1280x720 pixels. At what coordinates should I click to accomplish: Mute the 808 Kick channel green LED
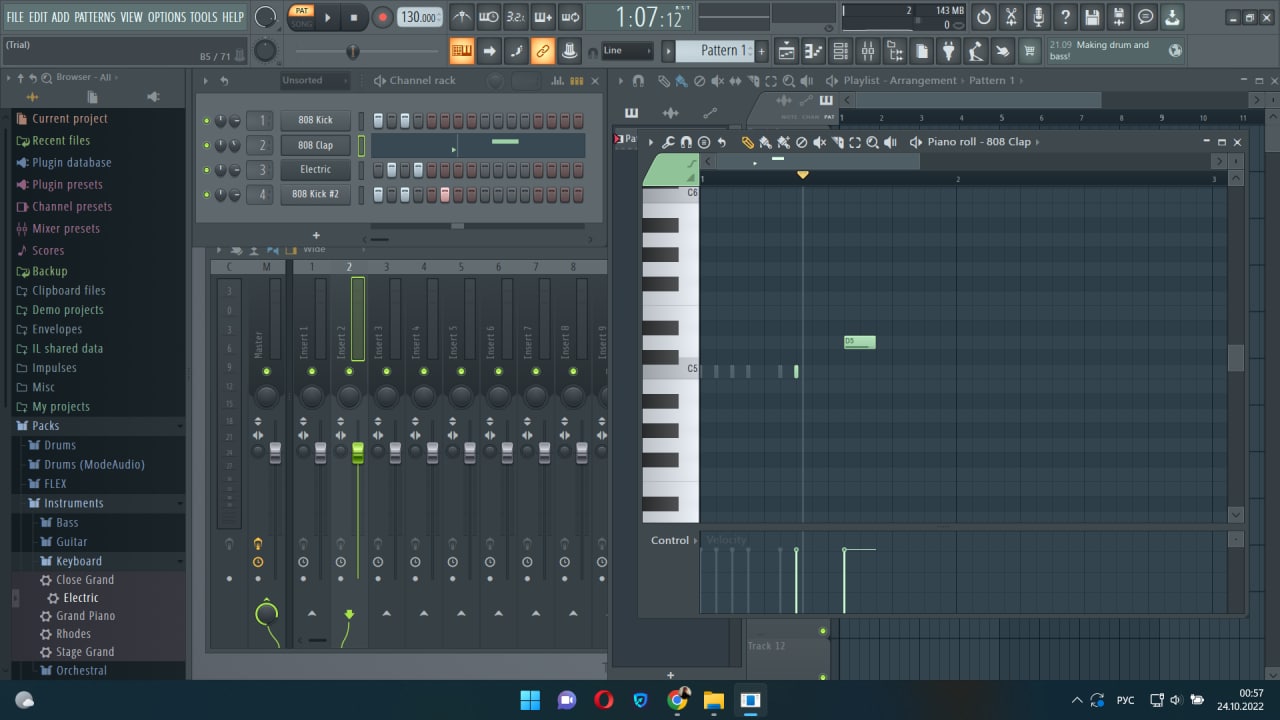click(x=207, y=121)
